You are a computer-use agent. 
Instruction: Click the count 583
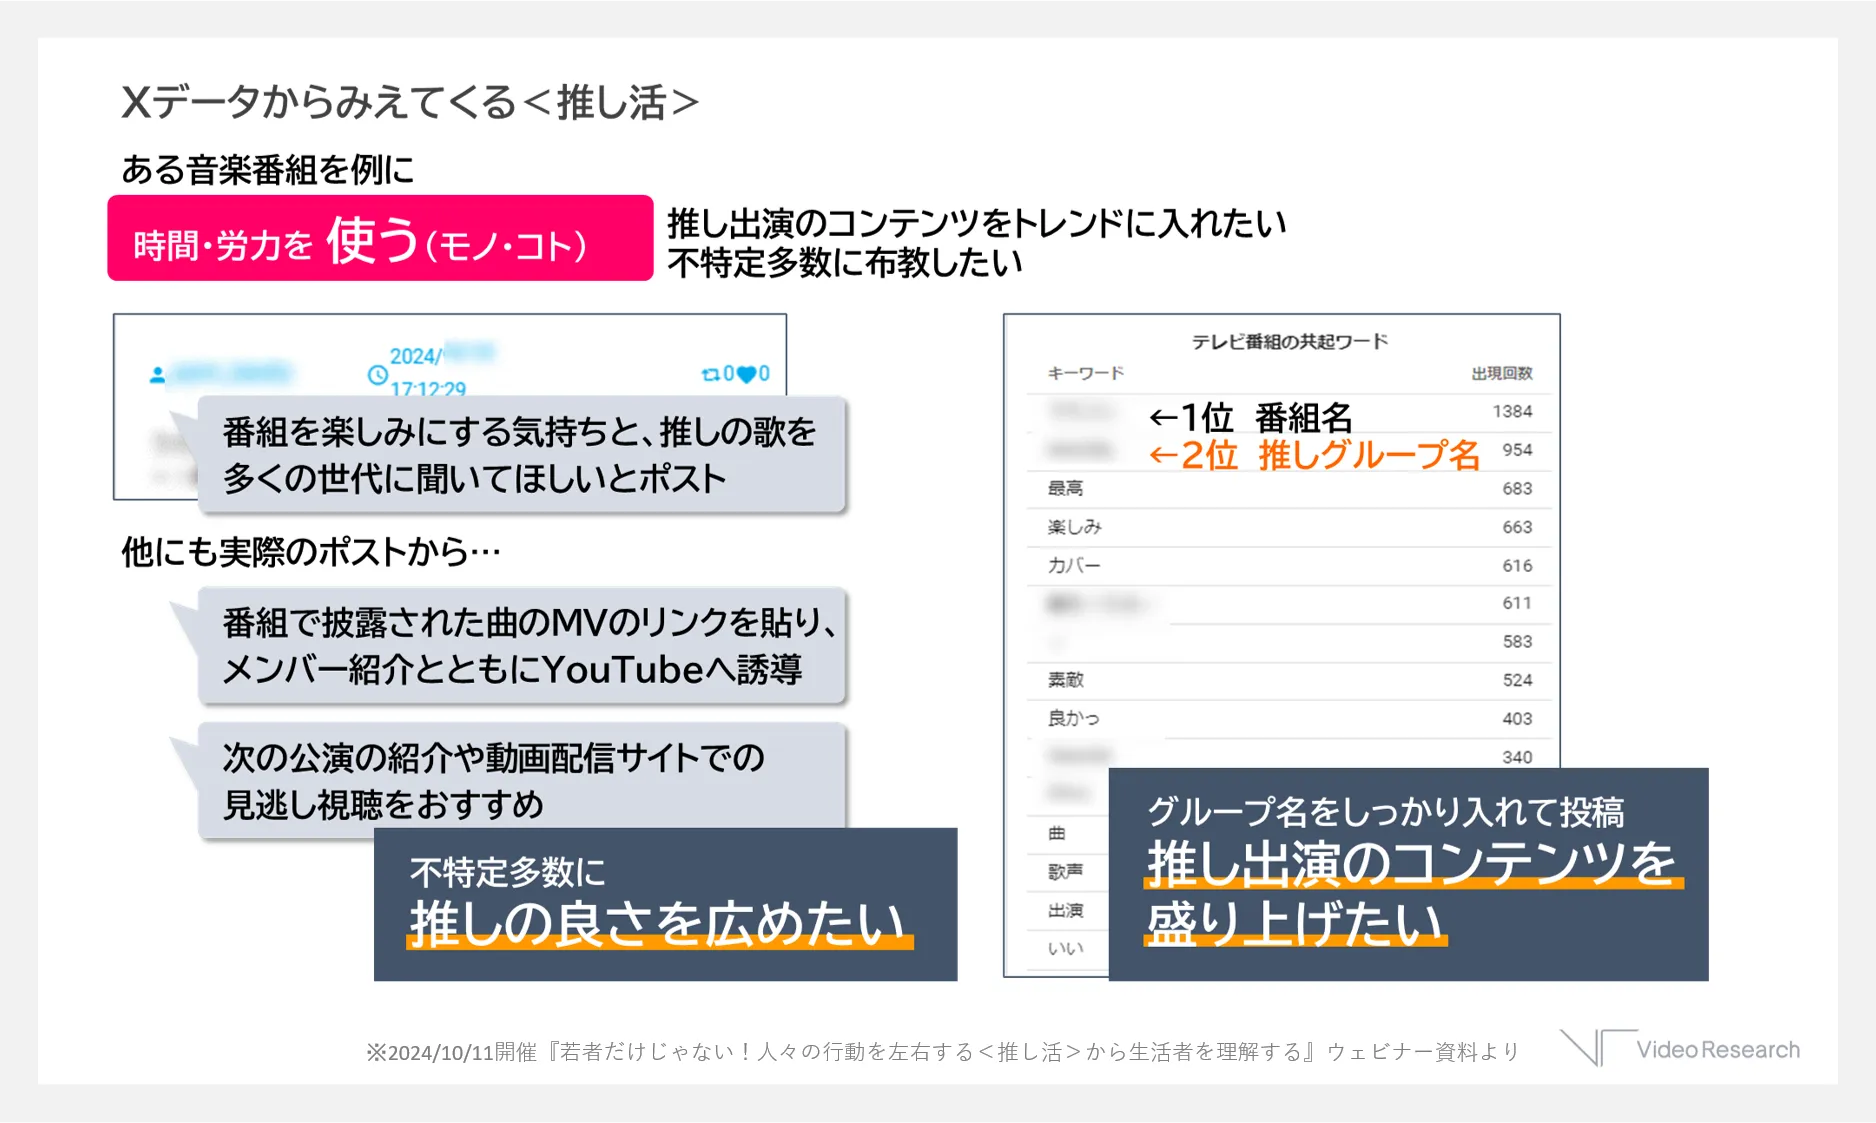click(x=1517, y=641)
